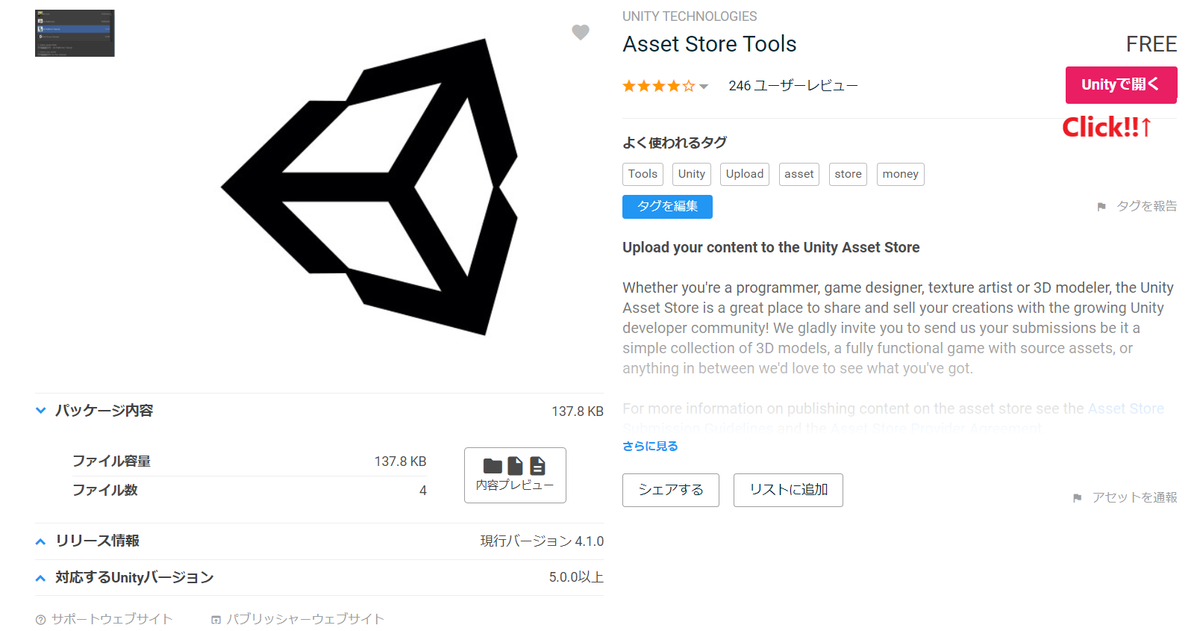
Task: Open the UNITY TECHNOLOGIES publisher link
Action: coord(689,16)
